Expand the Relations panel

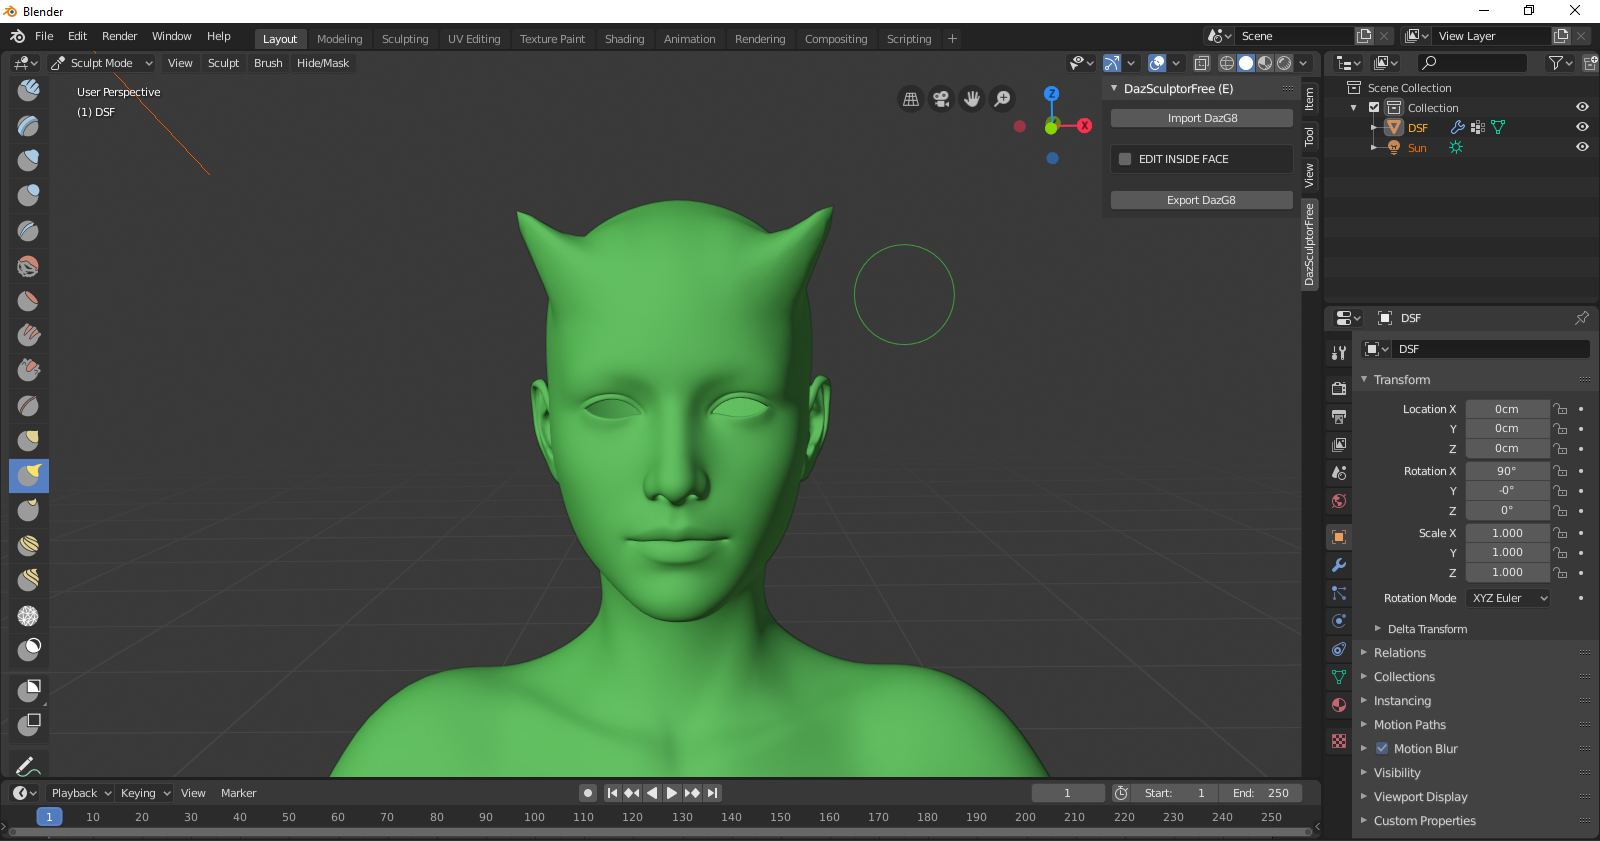[1399, 653]
